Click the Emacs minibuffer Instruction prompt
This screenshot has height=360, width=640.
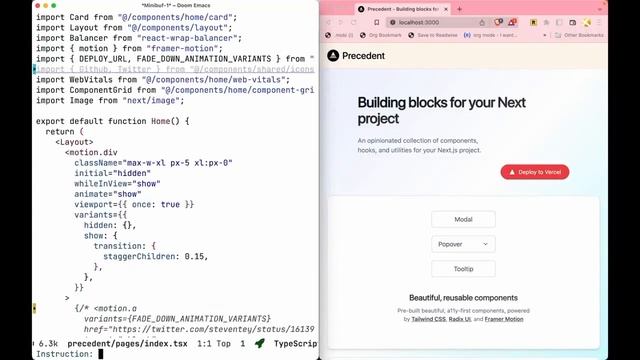tap(64, 354)
